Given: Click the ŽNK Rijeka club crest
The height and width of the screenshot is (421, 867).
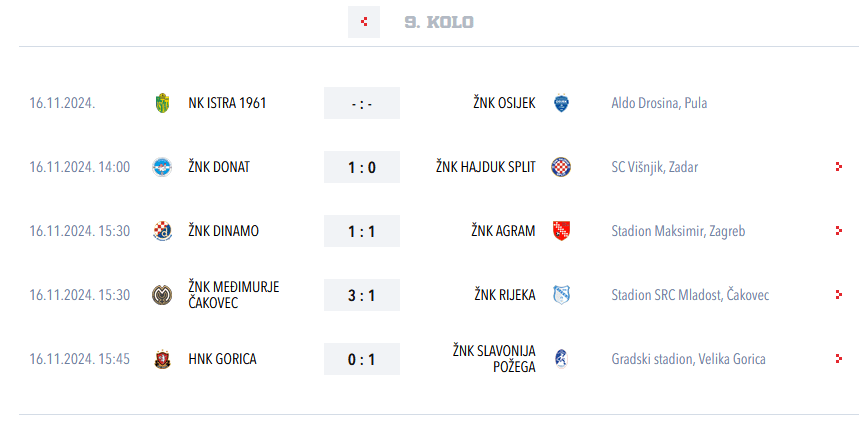Looking at the screenshot, I should click(561, 295).
